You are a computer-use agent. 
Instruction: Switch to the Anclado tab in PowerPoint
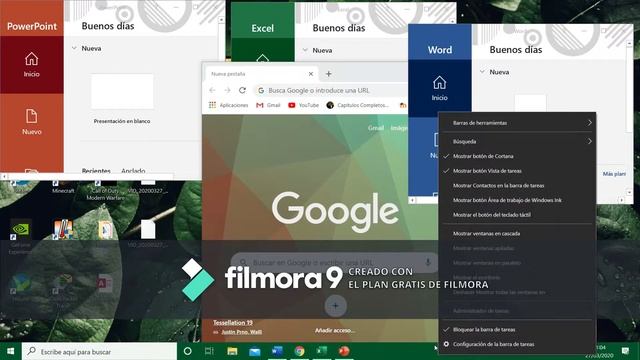tap(133, 171)
